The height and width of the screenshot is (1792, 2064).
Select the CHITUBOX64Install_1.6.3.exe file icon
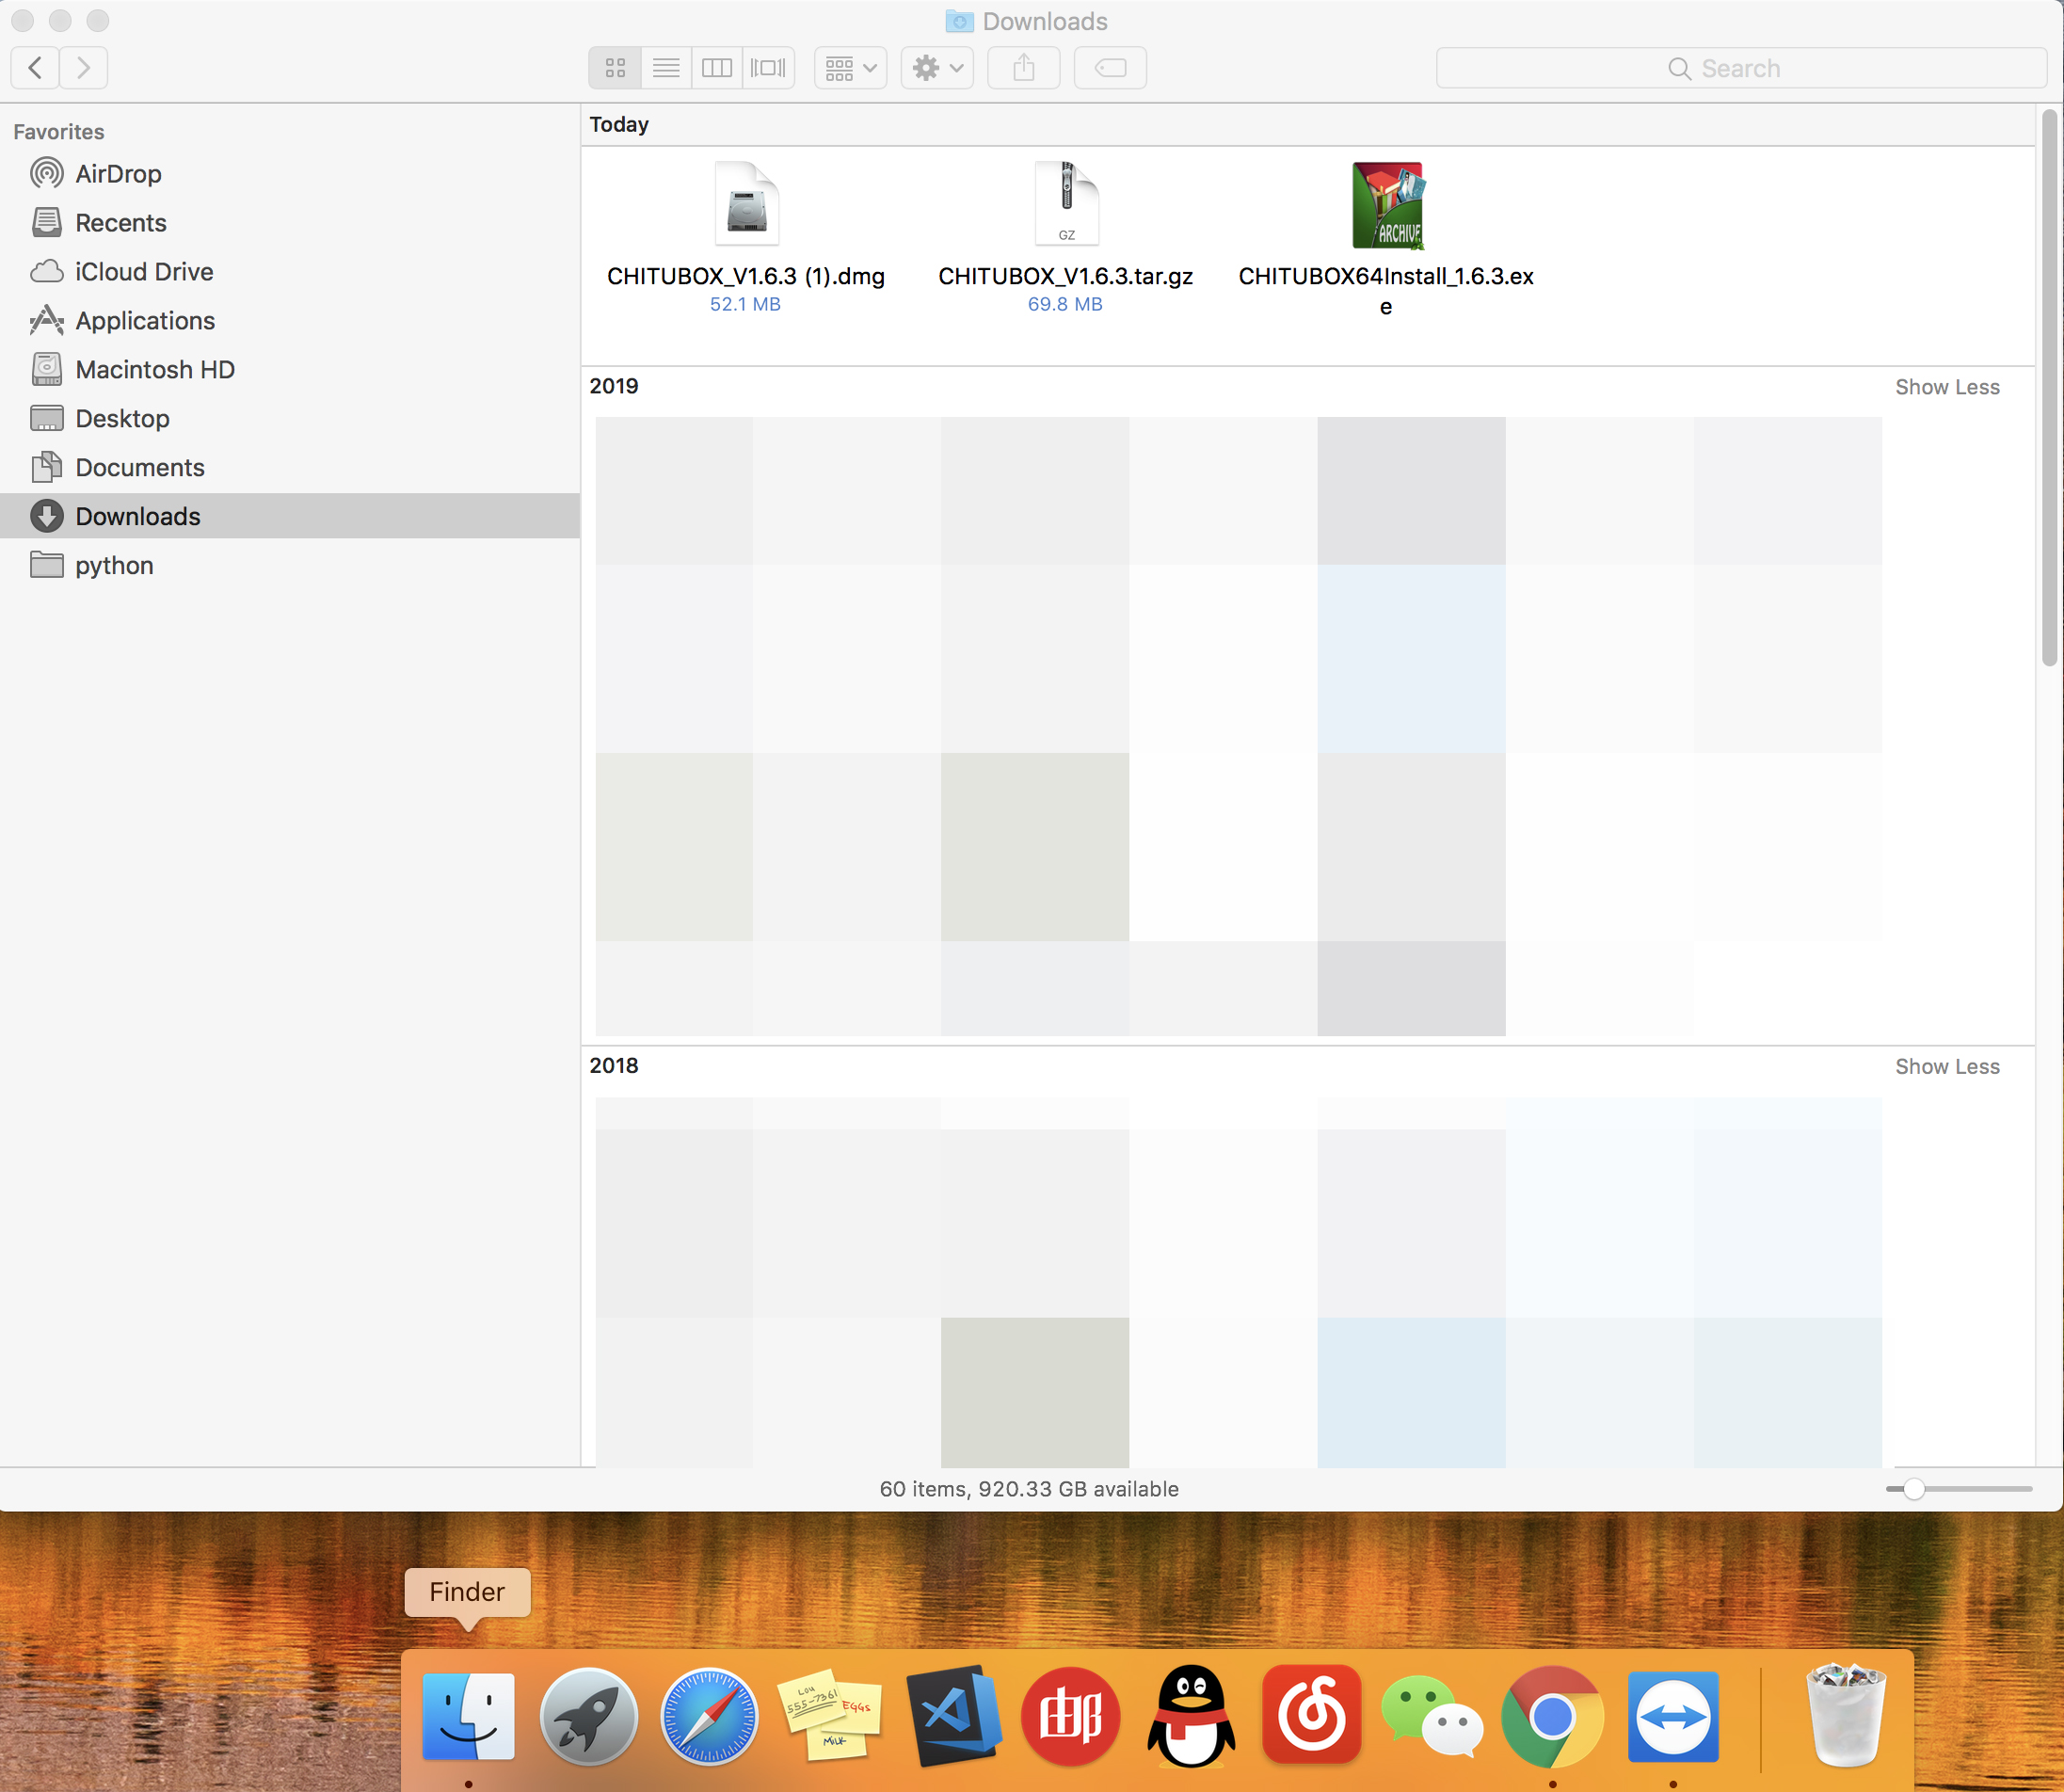[x=1387, y=205]
